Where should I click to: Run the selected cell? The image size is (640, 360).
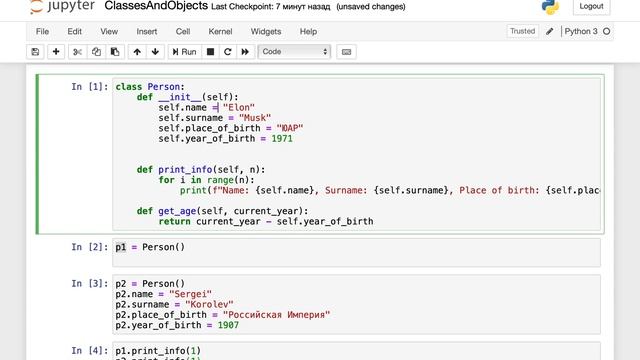point(184,52)
